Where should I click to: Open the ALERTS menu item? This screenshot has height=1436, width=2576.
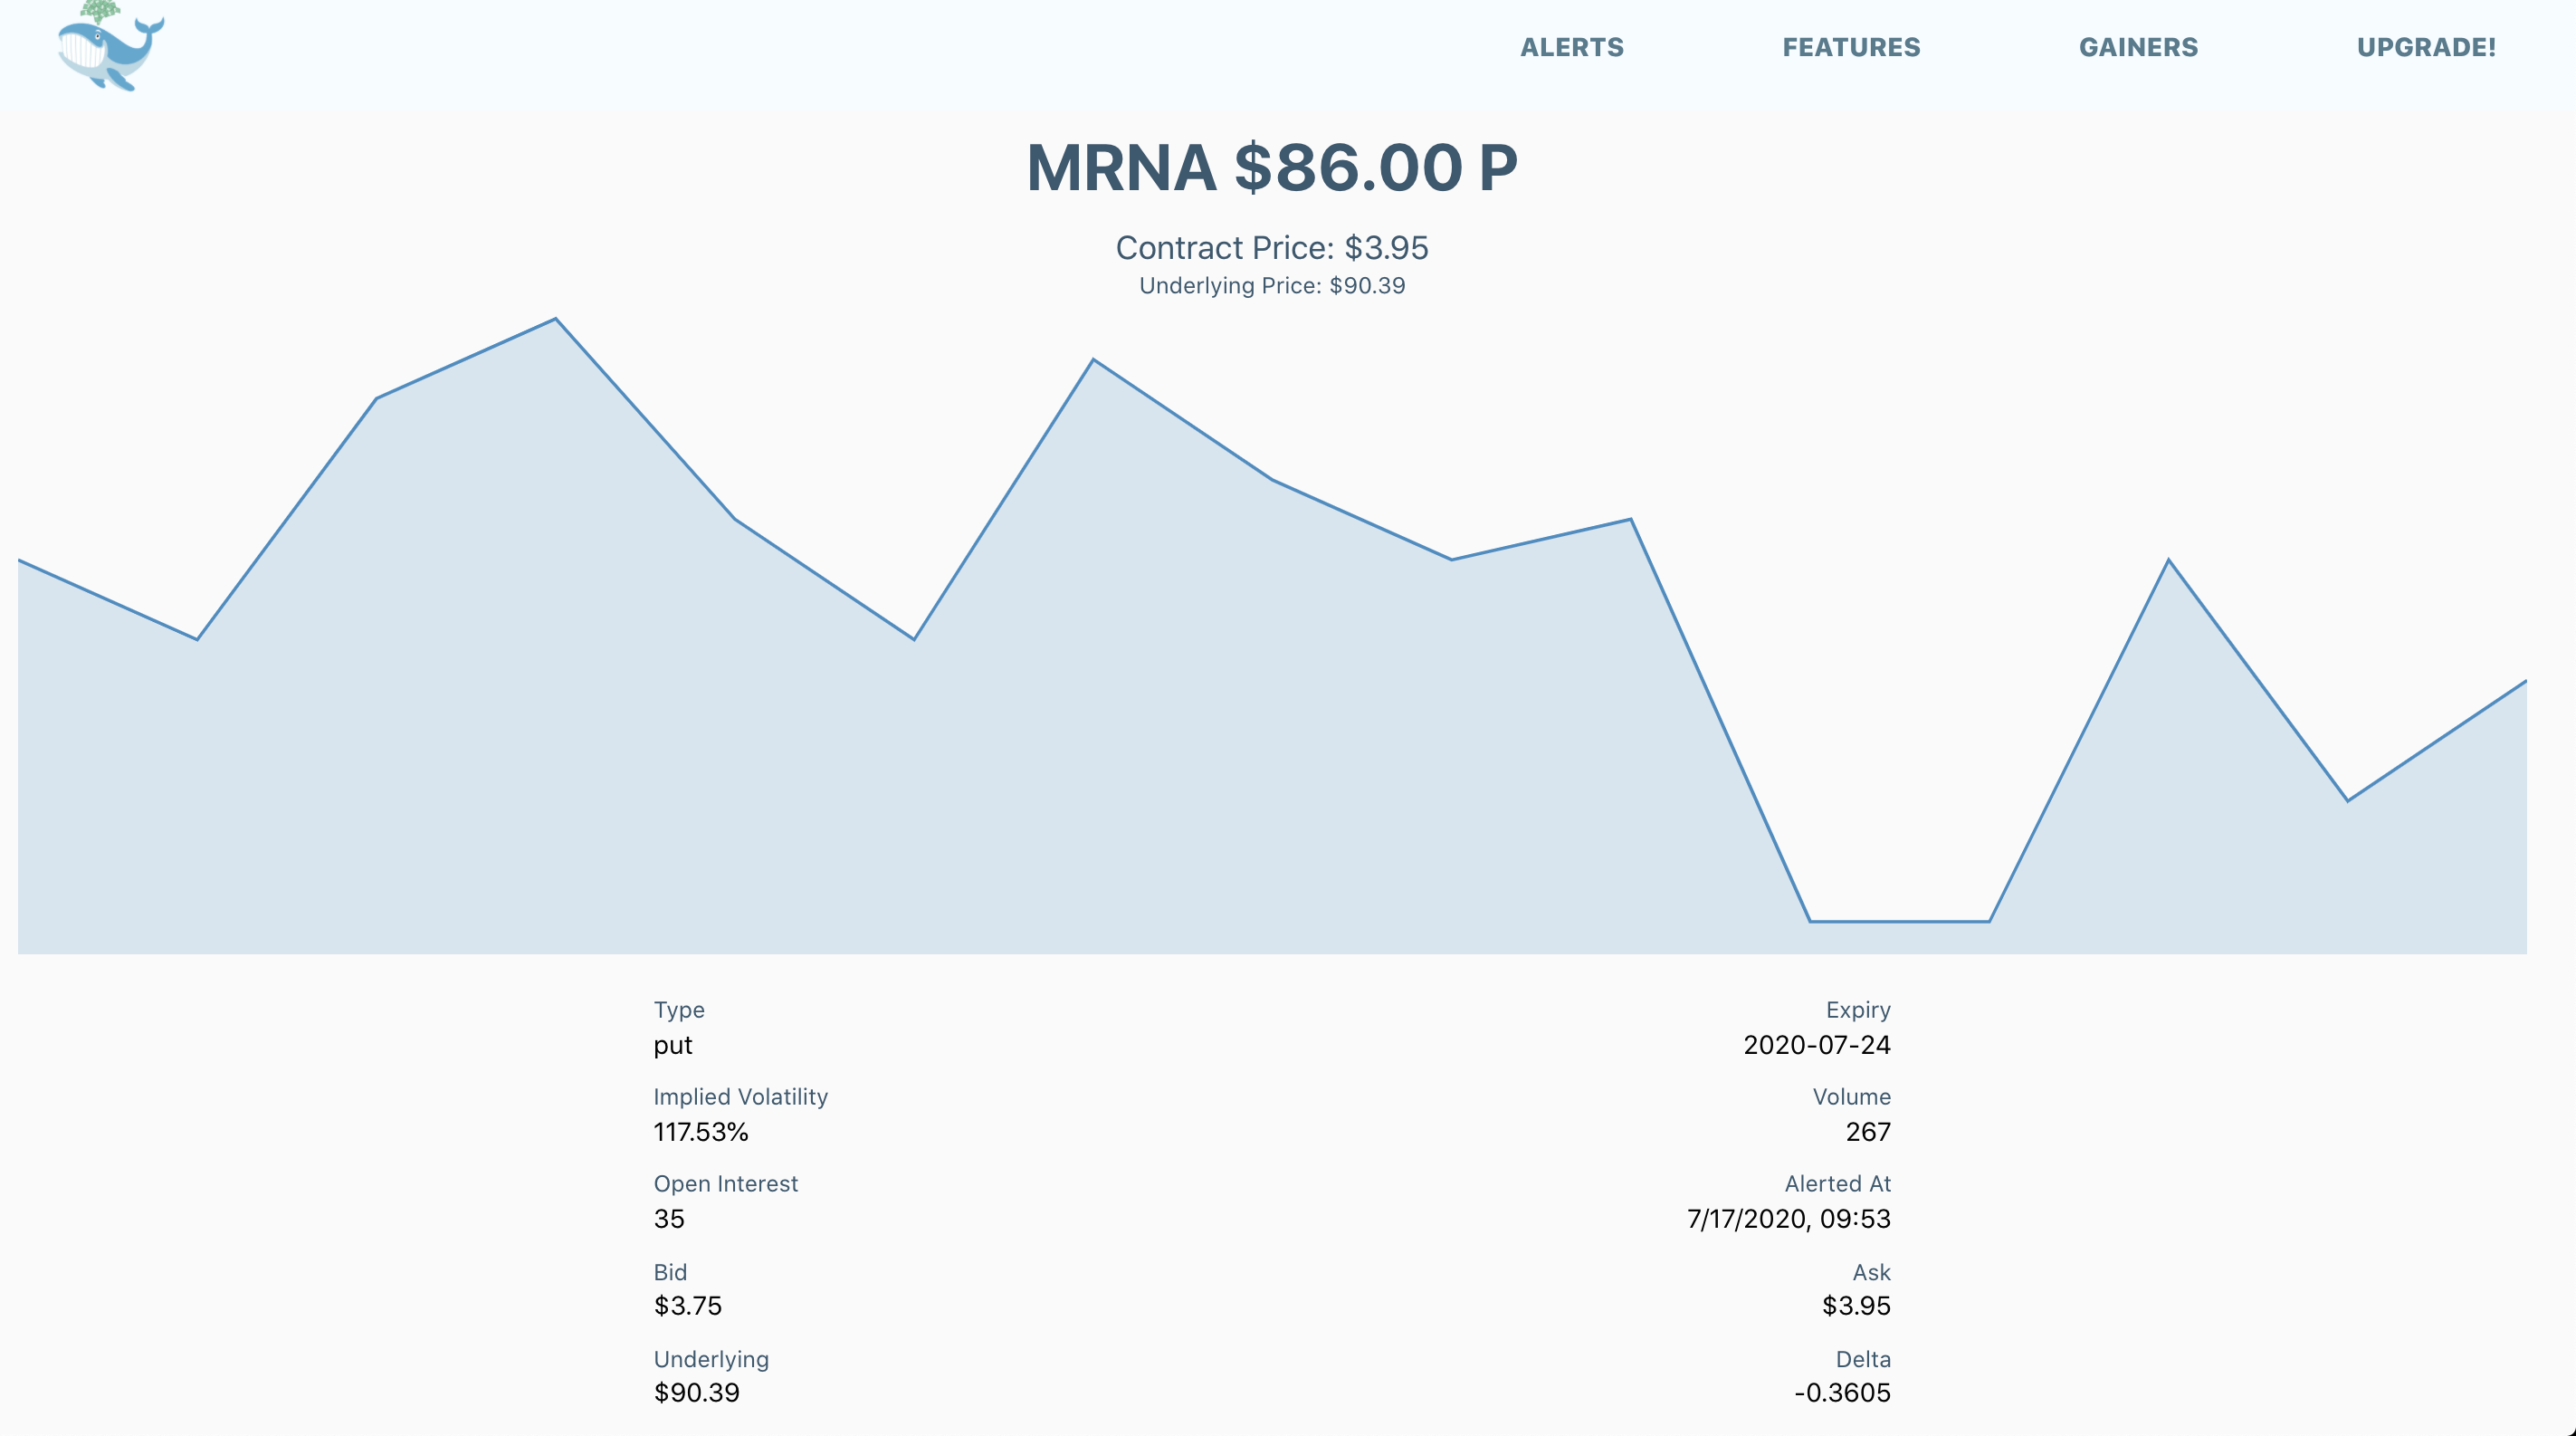coord(1571,47)
